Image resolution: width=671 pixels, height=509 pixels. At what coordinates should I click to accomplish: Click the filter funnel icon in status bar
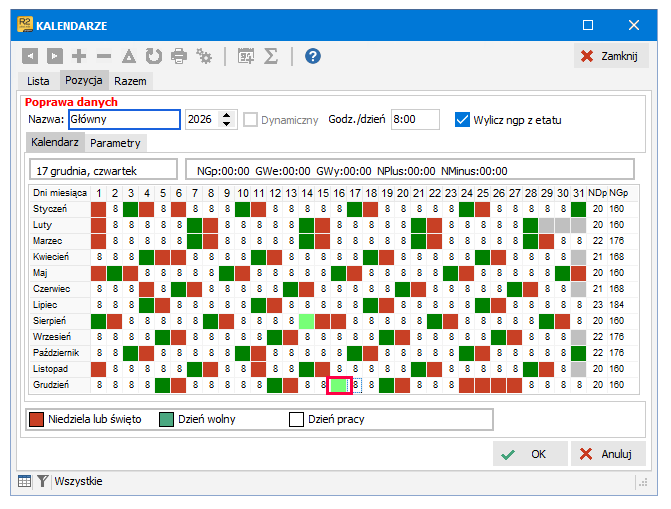42,481
